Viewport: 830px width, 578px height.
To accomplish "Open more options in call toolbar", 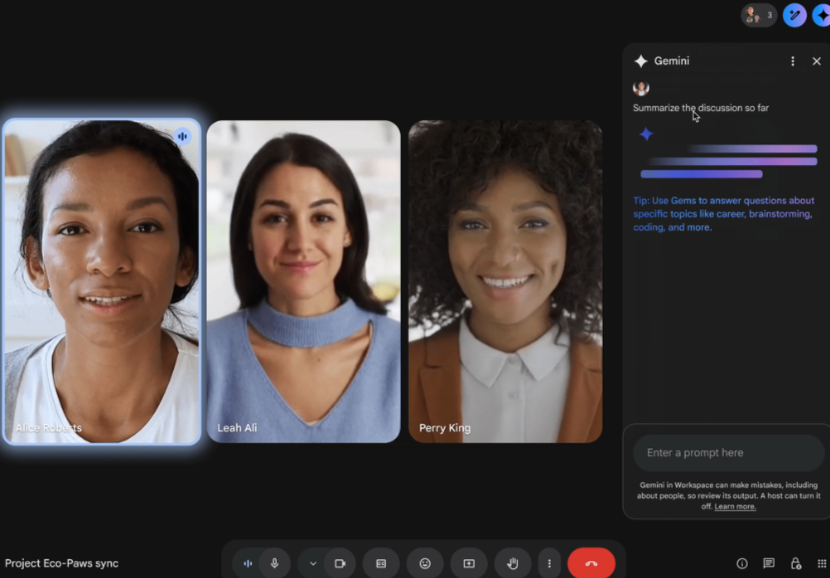I will tap(549, 563).
